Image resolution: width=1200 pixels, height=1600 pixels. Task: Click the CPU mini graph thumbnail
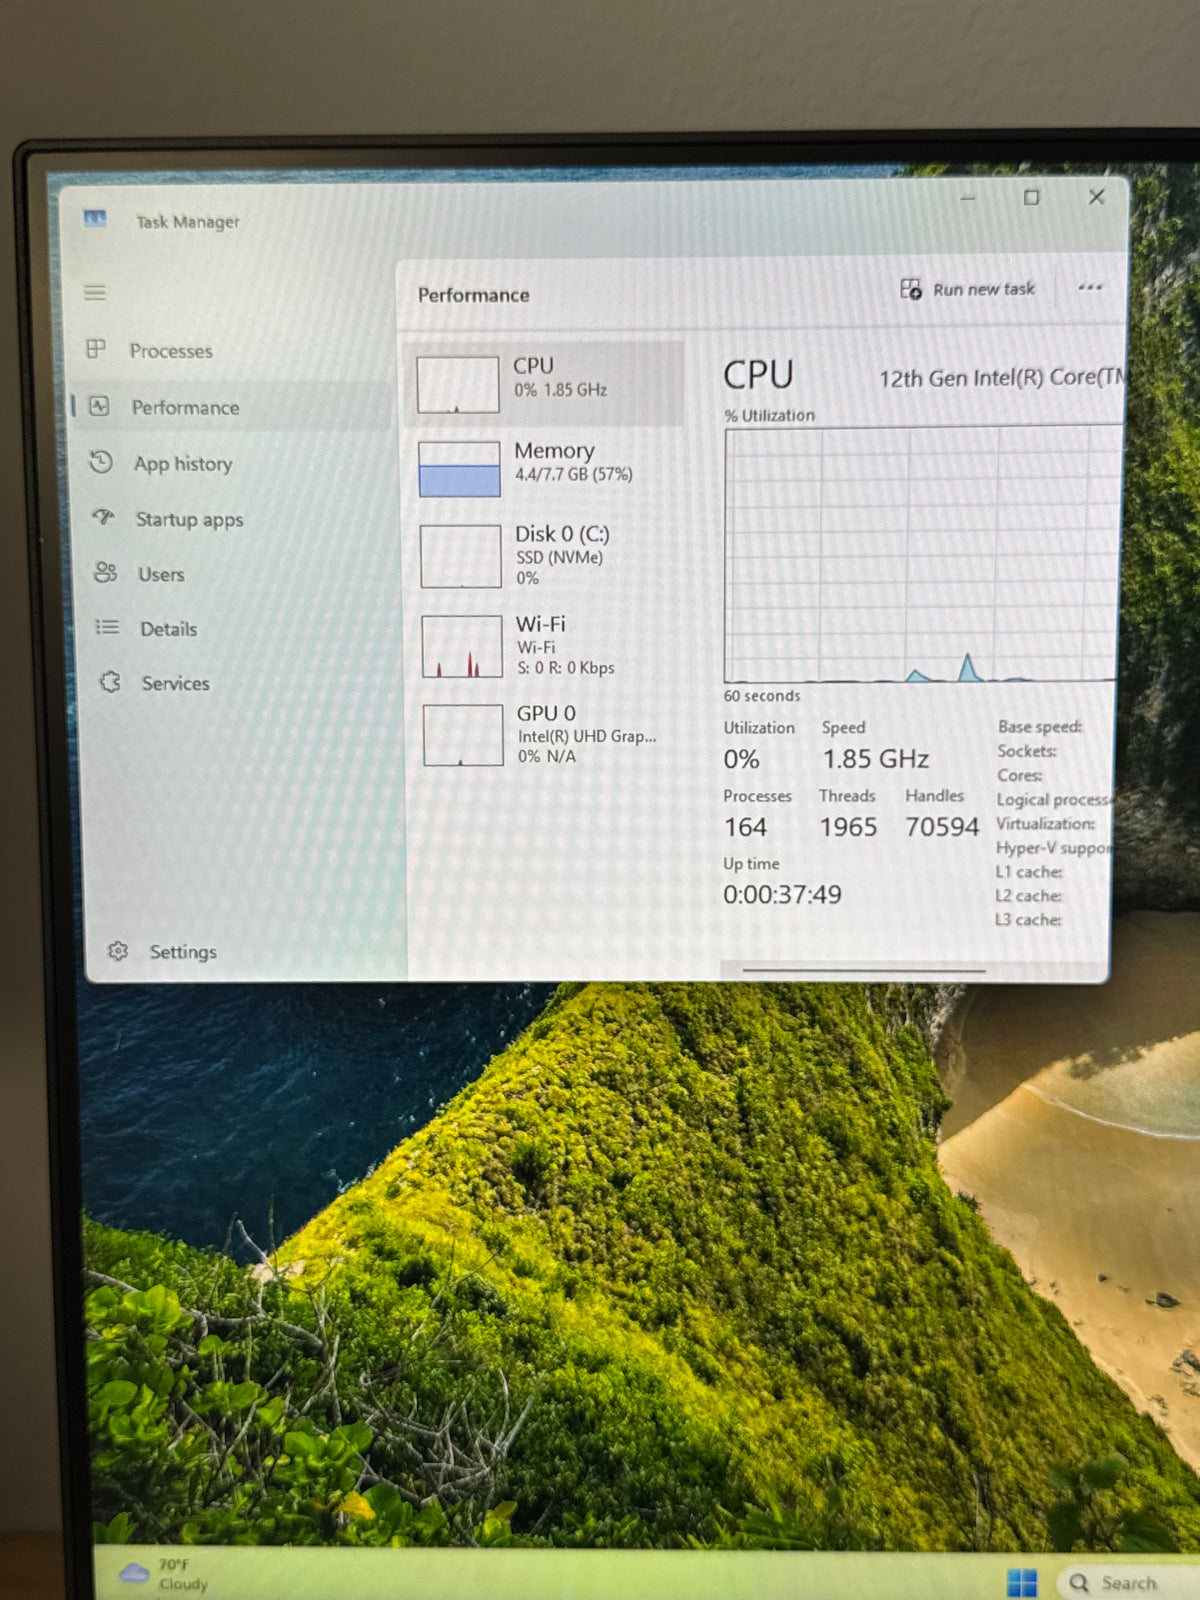pyautogui.click(x=458, y=385)
